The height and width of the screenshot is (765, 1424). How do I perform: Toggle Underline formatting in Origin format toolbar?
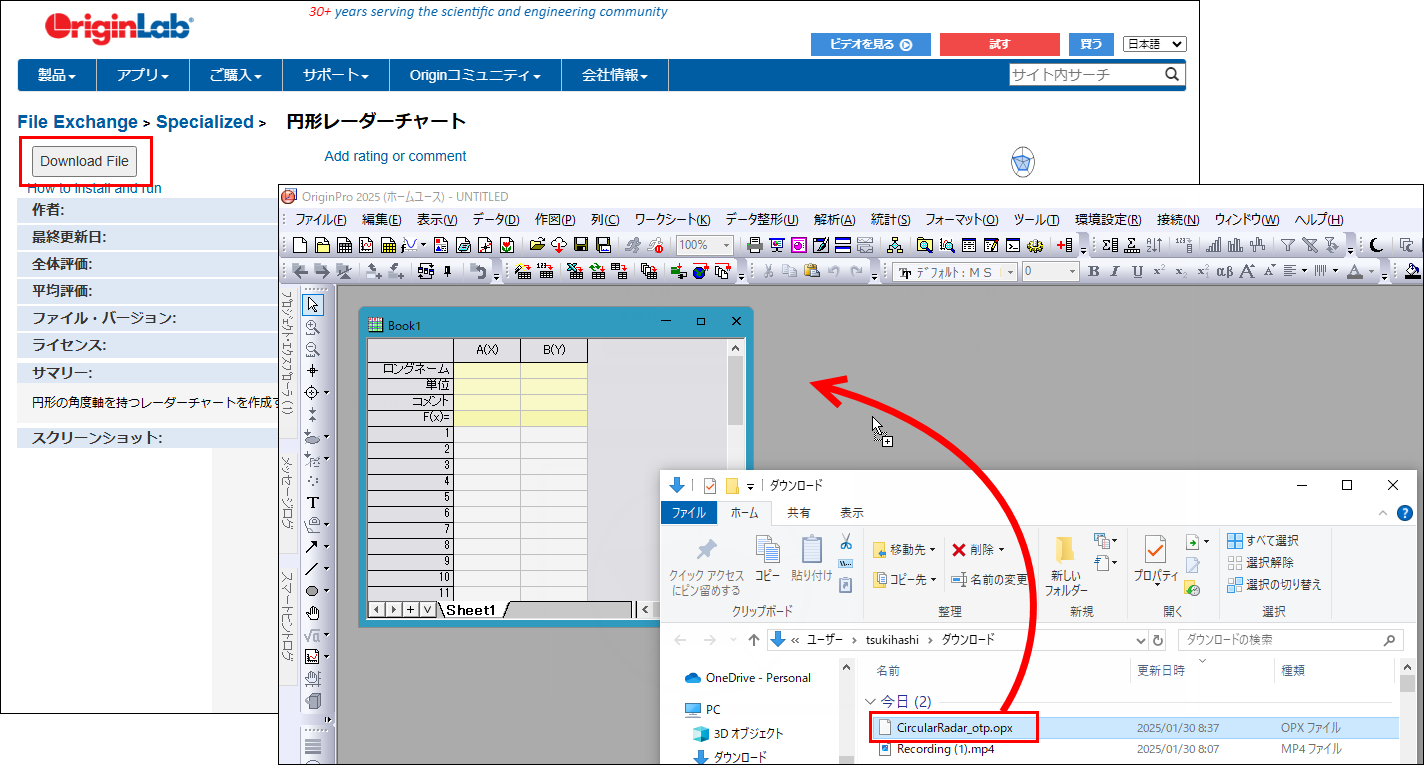[x=1137, y=271]
